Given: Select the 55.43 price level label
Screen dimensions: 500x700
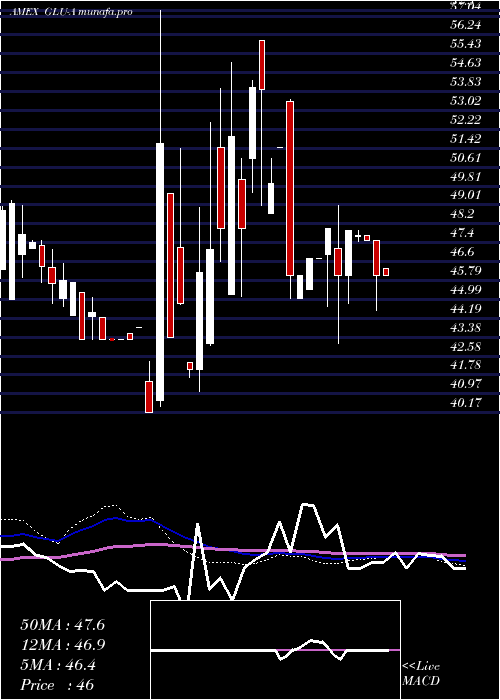Looking at the screenshot, I should tap(465, 44).
